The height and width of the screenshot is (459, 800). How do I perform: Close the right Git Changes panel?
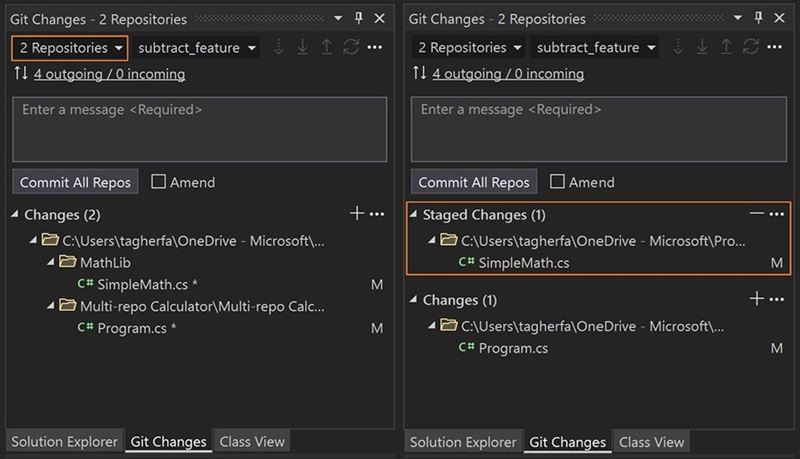coord(780,18)
